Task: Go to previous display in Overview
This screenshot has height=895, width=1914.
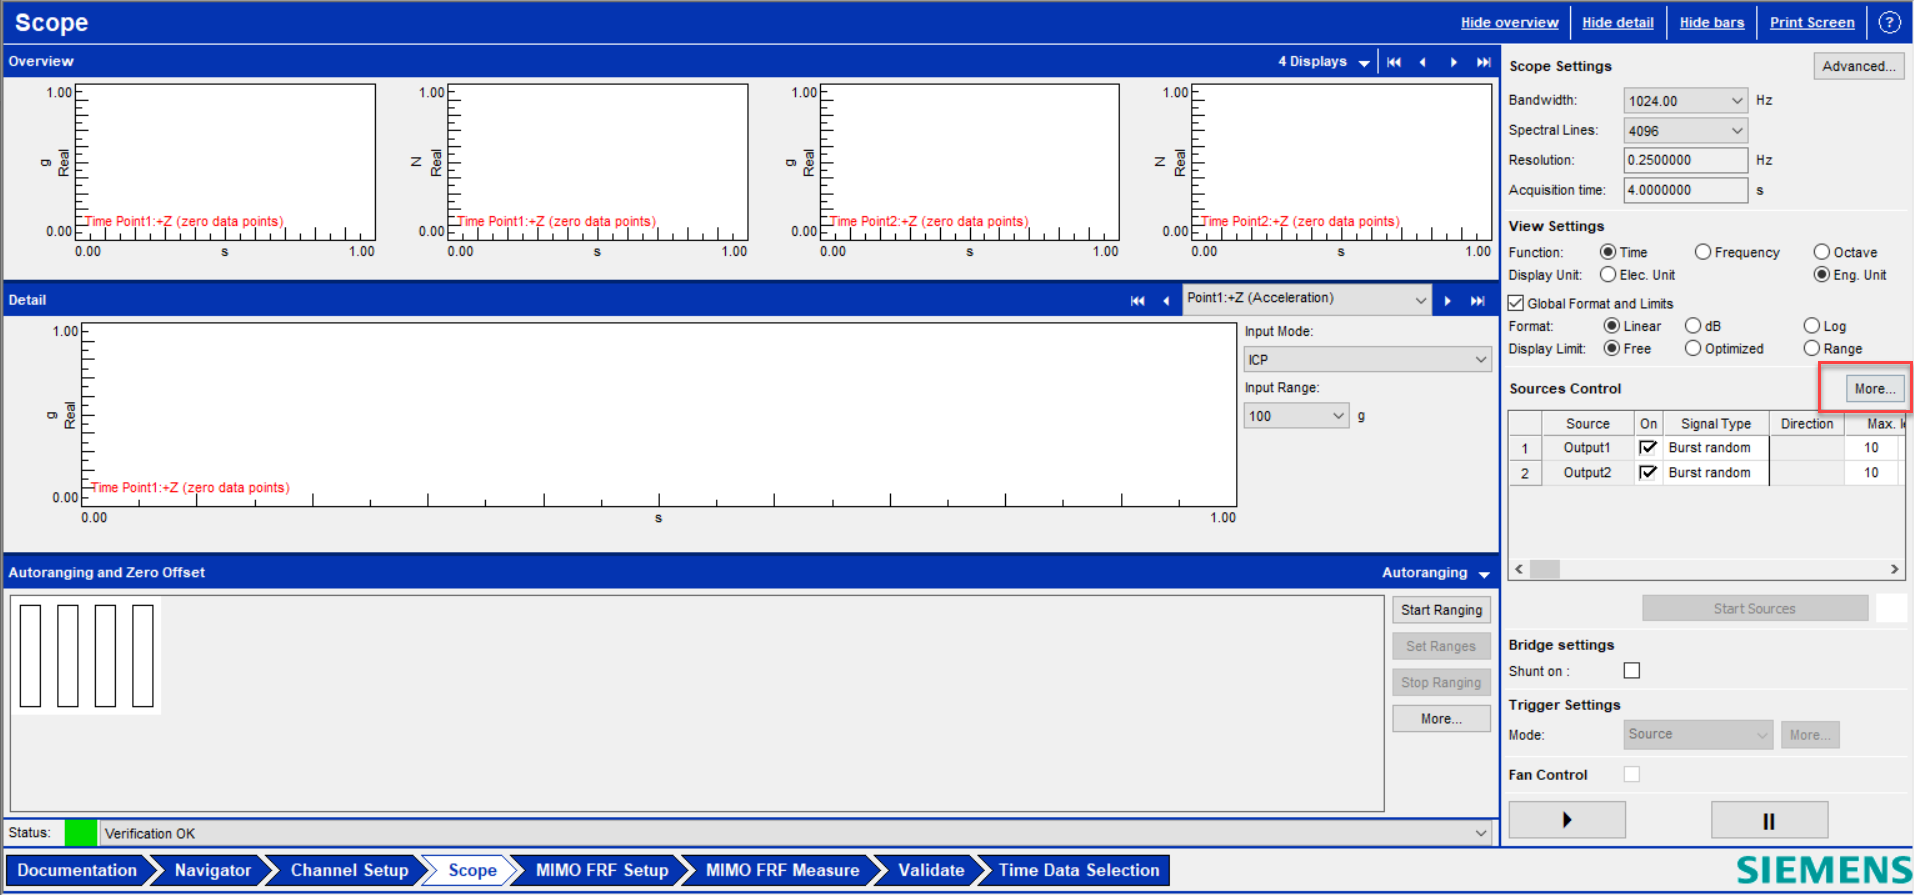Action: pos(1423,62)
